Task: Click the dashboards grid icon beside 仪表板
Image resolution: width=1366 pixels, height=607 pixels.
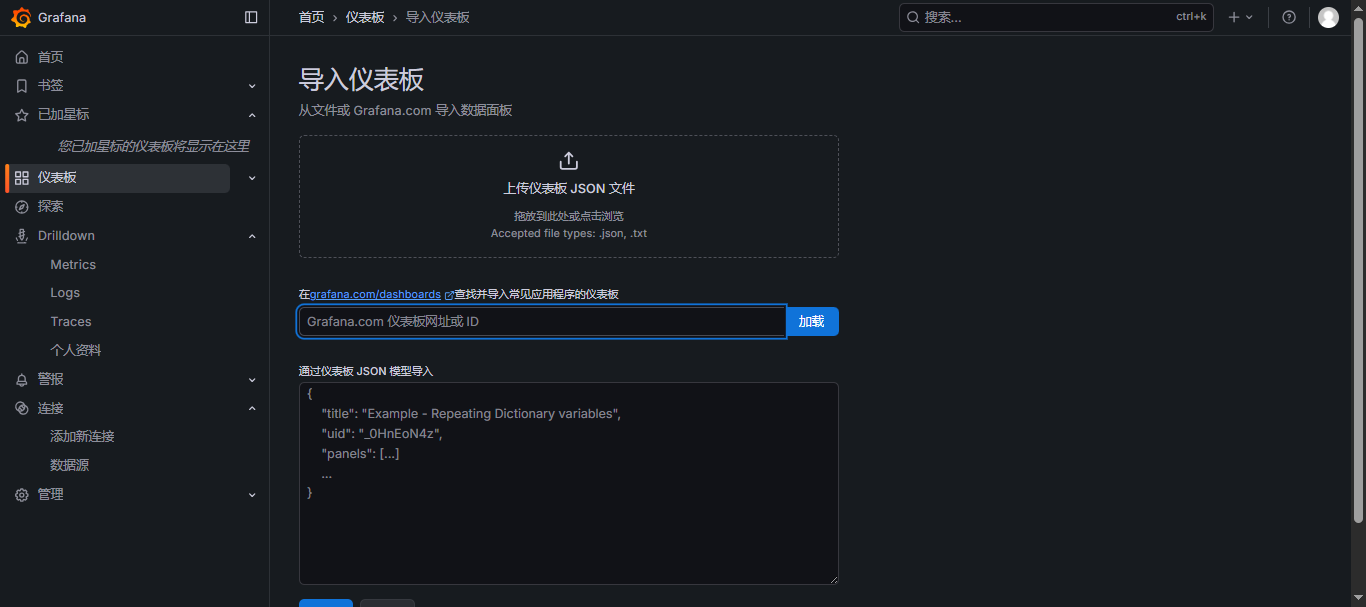Action: coord(22,178)
